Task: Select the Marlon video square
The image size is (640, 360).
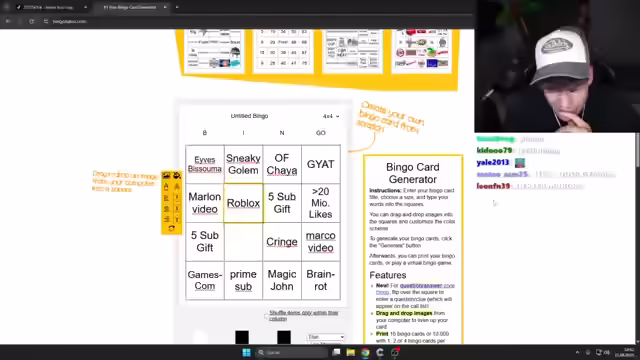Action: tap(205, 203)
